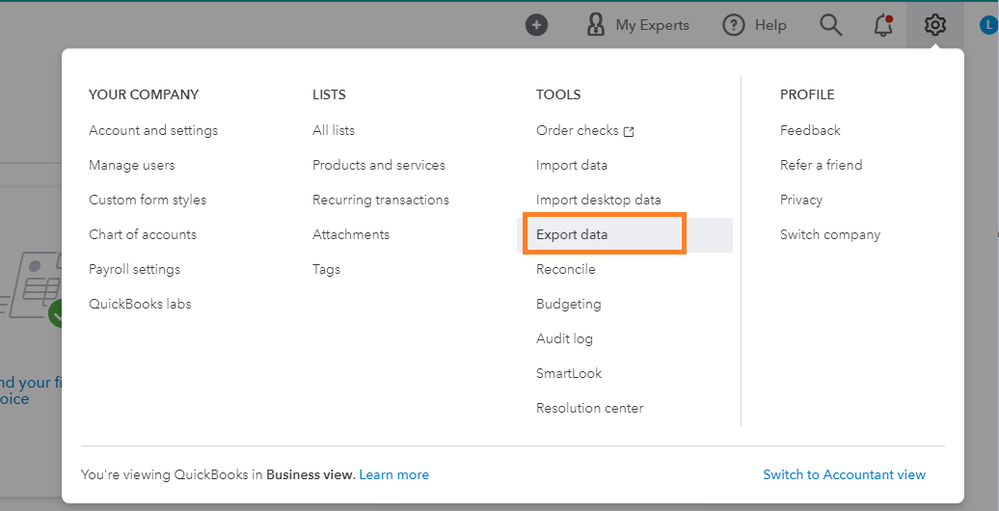Viewport: 999px width, 511px height.
Task: Open Budgeting tool
Action: (569, 304)
